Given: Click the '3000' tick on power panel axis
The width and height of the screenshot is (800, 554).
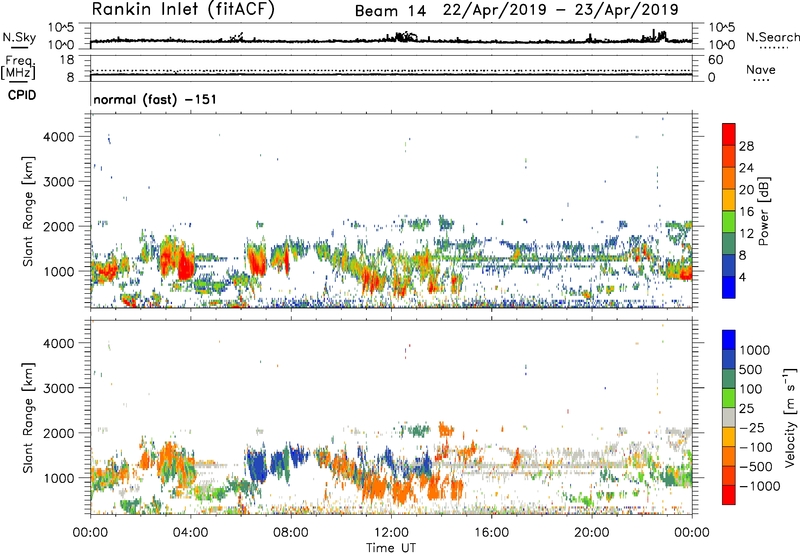Looking at the screenshot, I should pos(59,182).
